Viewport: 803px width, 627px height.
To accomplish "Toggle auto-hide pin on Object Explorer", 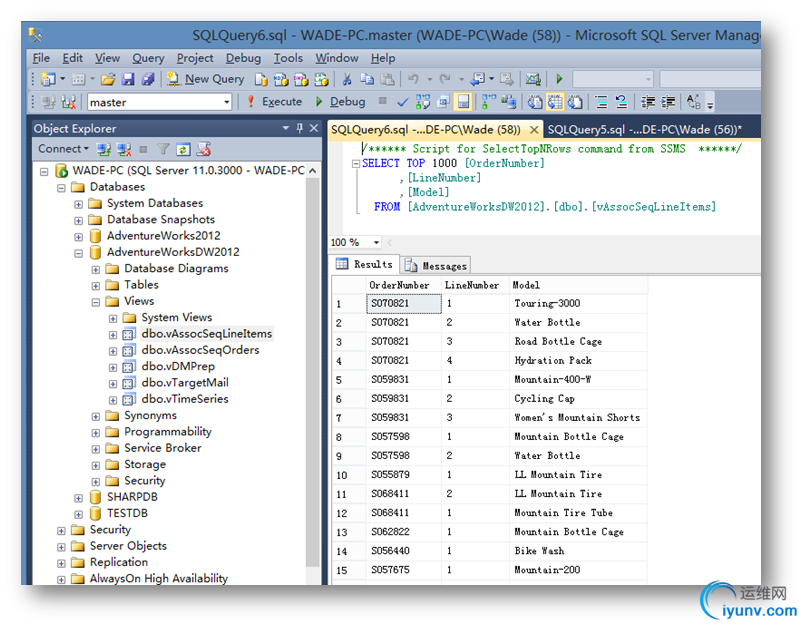I will pos(300,128).
